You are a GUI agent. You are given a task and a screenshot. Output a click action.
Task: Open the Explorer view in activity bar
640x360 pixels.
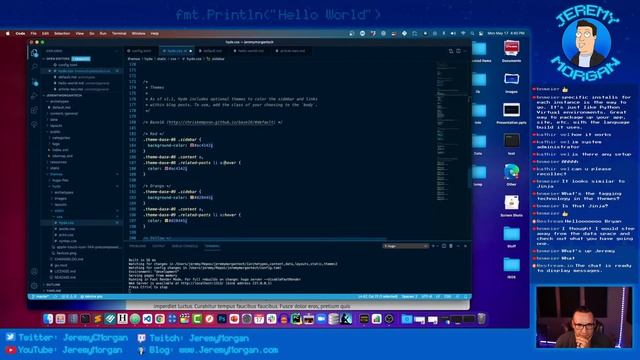[x=34, y=53]
